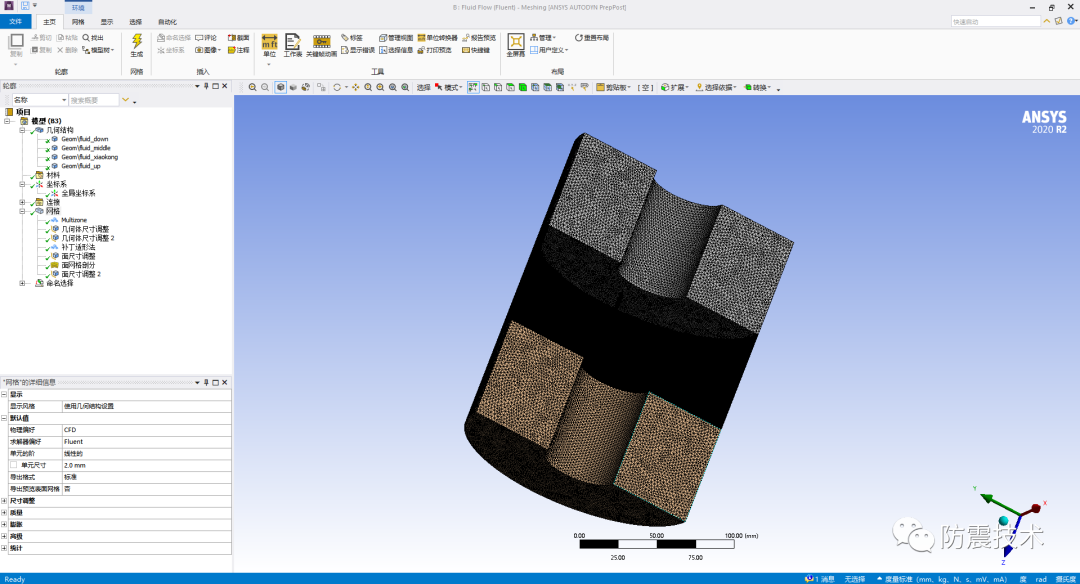Collapse the 模型 (B3) tree node
The width and height of the screenshot is (1080, 584).
coord(8,121)
